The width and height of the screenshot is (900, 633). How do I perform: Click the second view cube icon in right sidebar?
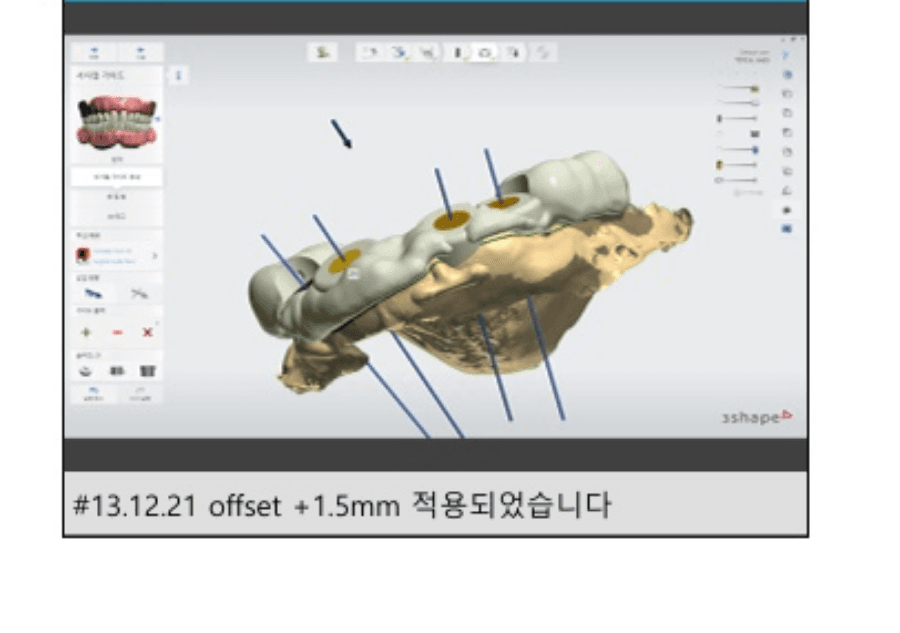[788, 113]
